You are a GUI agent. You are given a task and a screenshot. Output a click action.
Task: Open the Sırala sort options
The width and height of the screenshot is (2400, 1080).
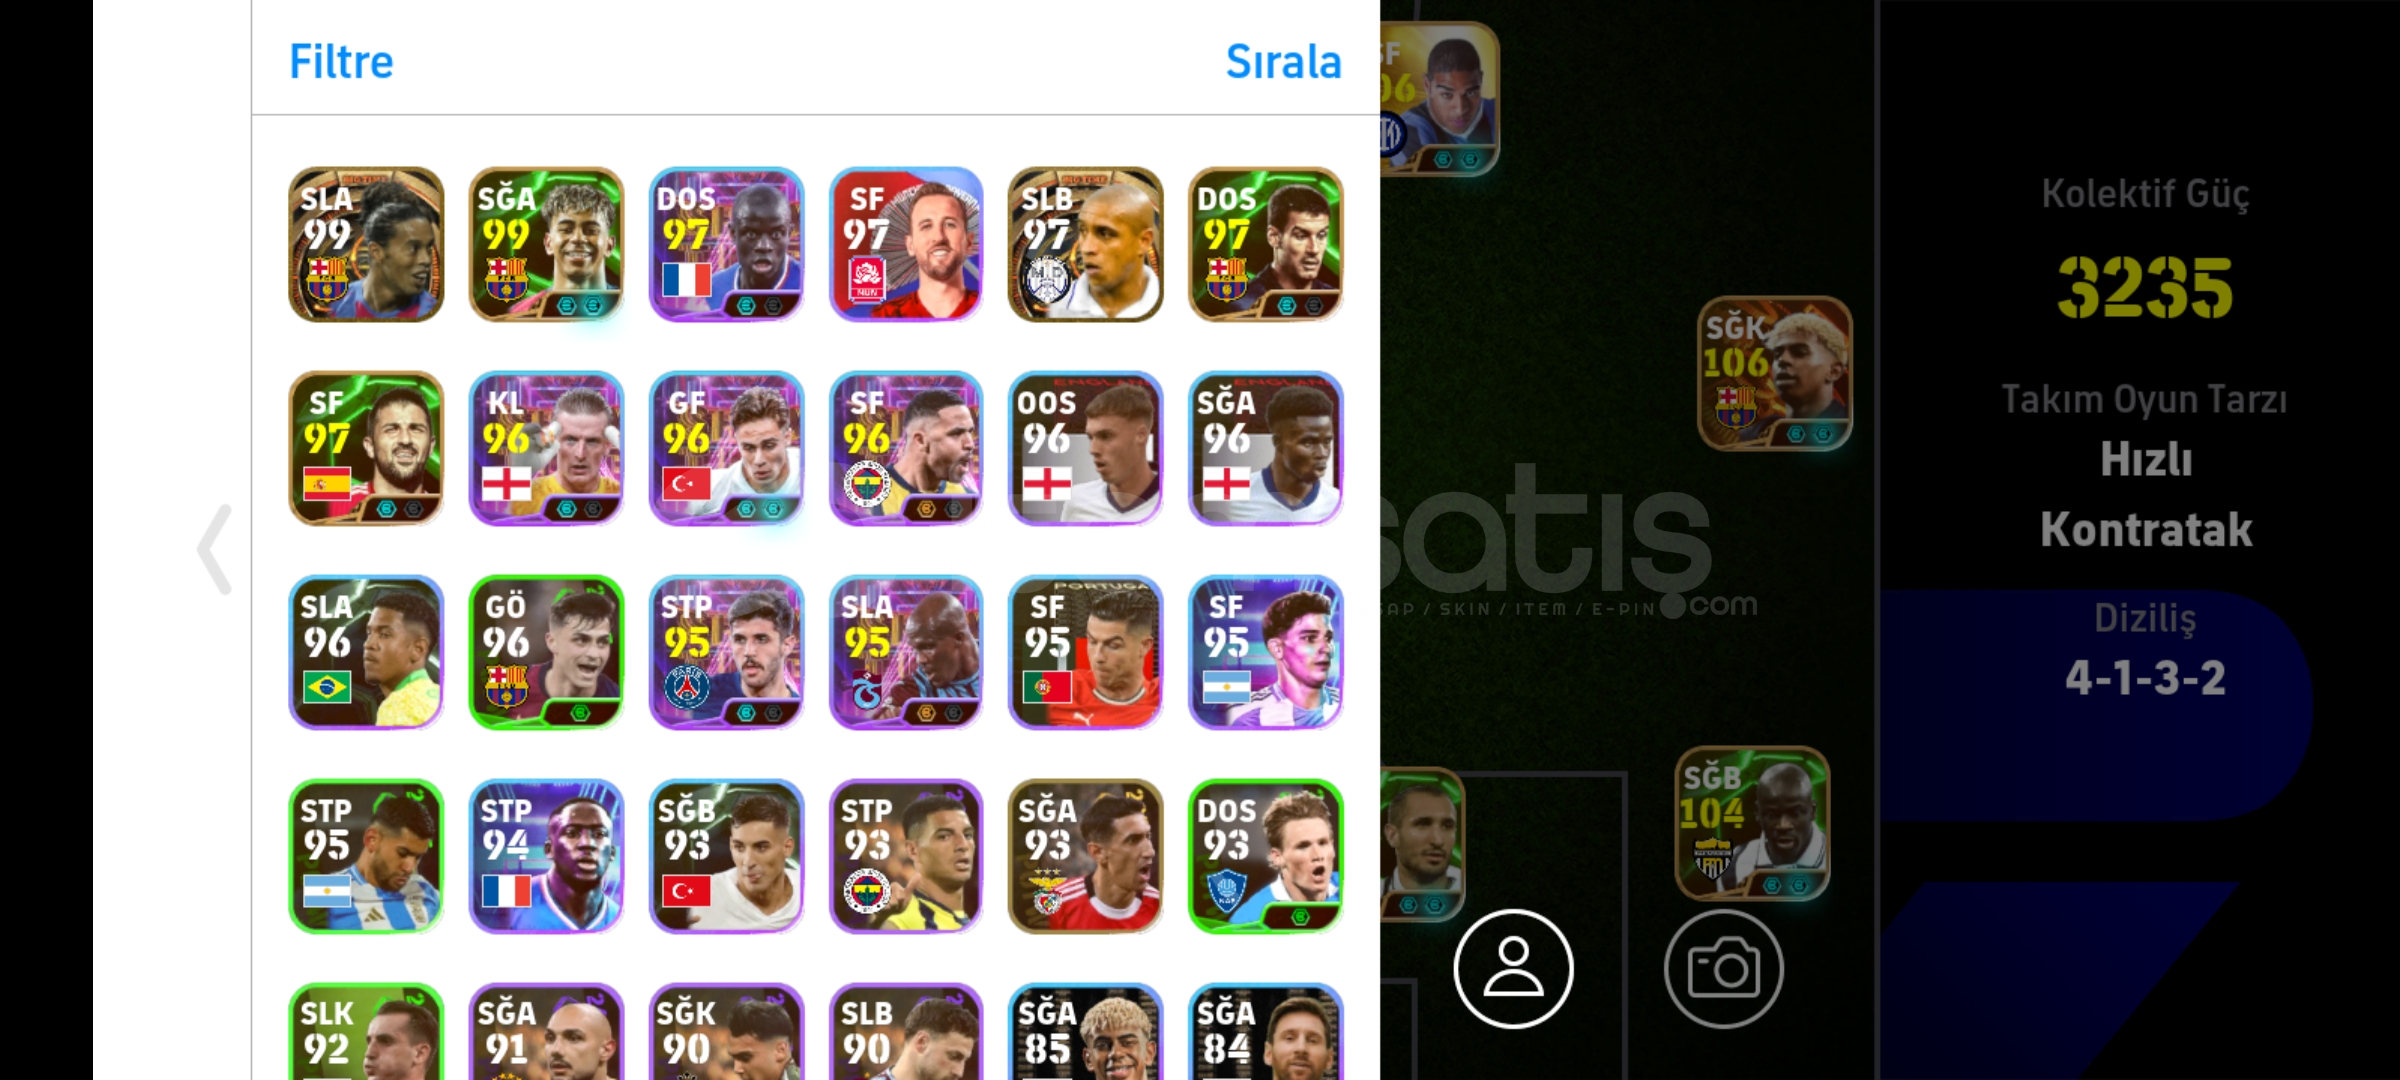tap(1283, 62)
